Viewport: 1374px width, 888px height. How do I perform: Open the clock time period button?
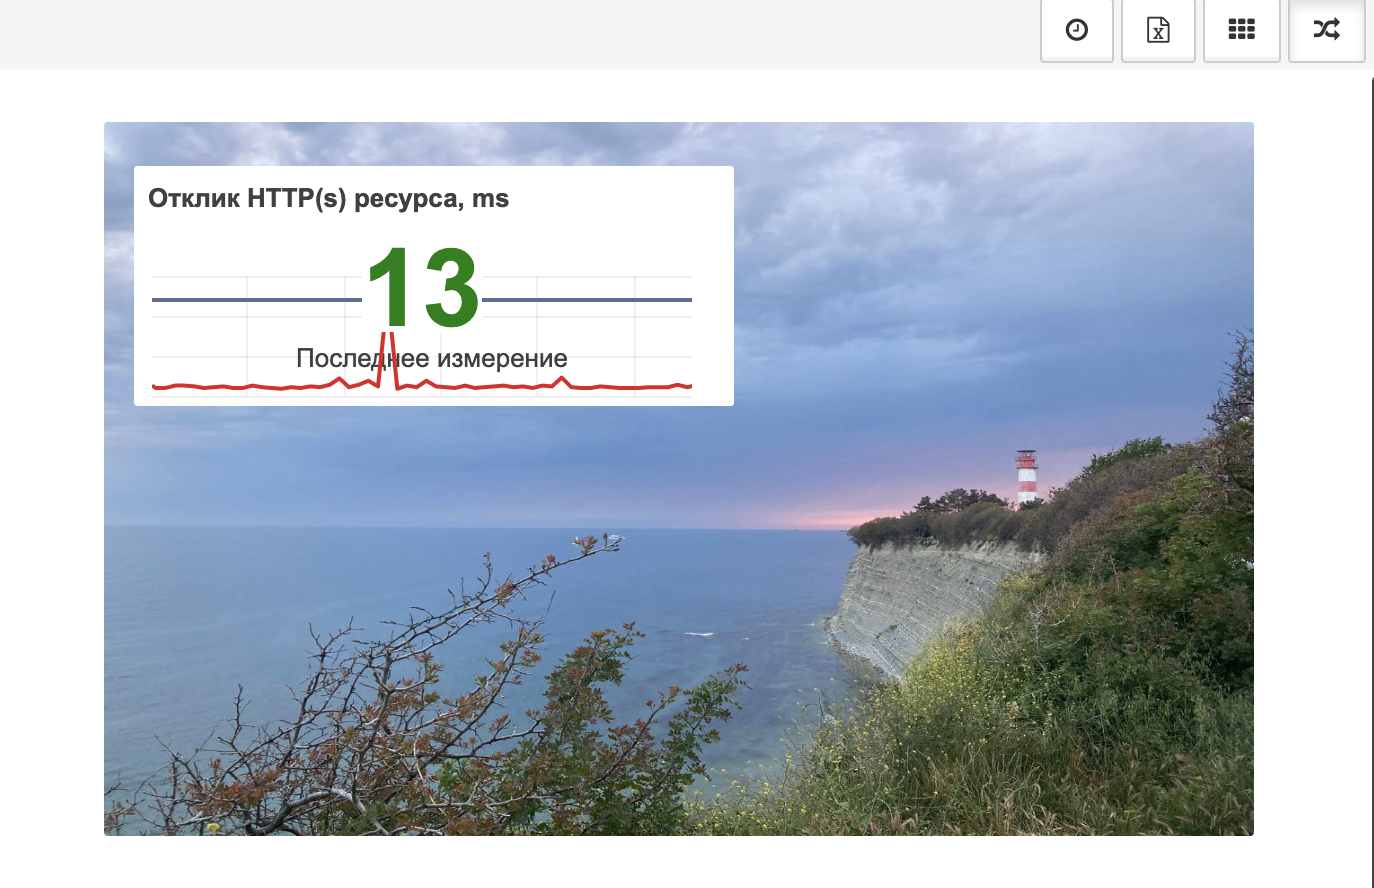(1077, 30)
